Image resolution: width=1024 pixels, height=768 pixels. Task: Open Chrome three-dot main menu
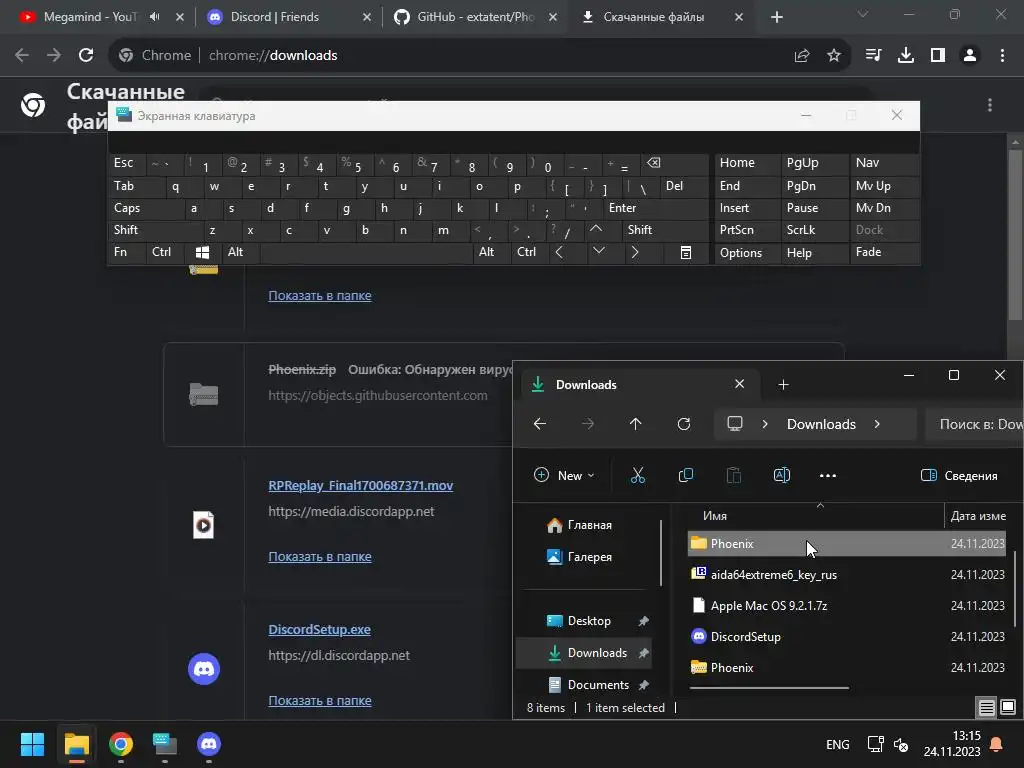click(1002, 56)
